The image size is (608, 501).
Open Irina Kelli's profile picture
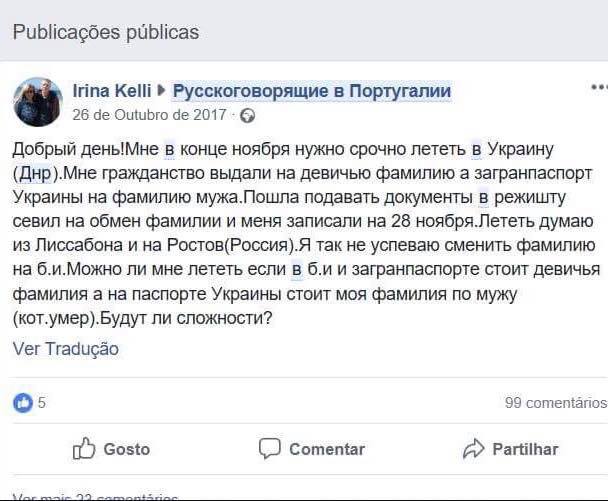point(38,102)
